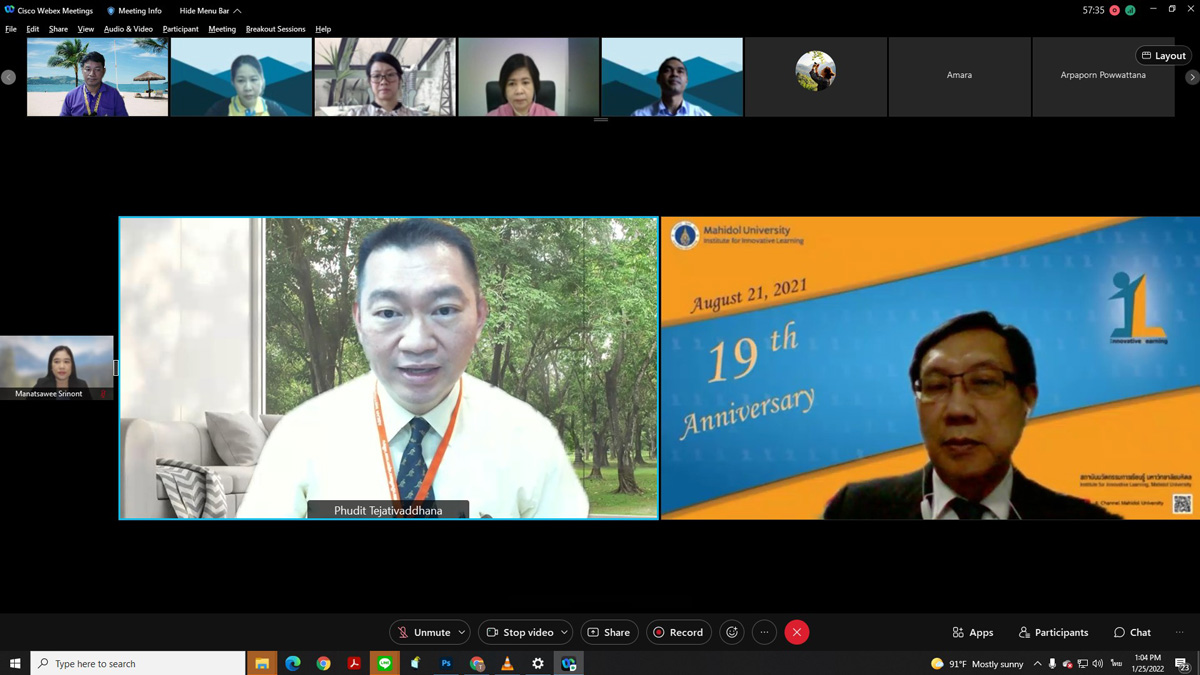This screenshot has height=675, width=1200.
Task: Expand audio options arrow beside Unmute
Action: click(461, 632)
